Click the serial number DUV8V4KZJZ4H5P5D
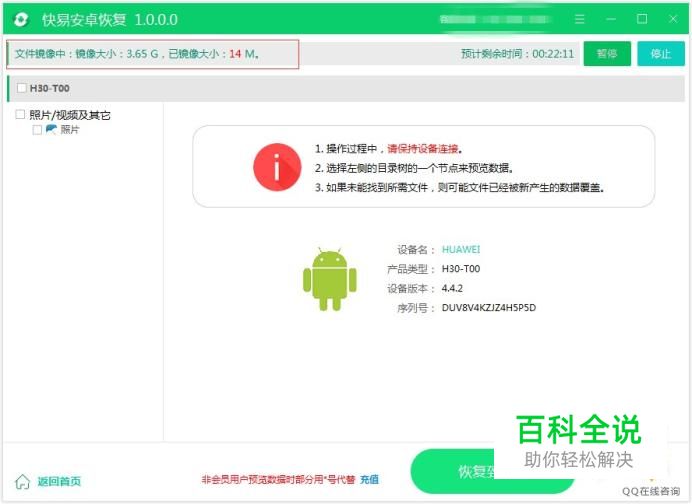 click(489, 308)
